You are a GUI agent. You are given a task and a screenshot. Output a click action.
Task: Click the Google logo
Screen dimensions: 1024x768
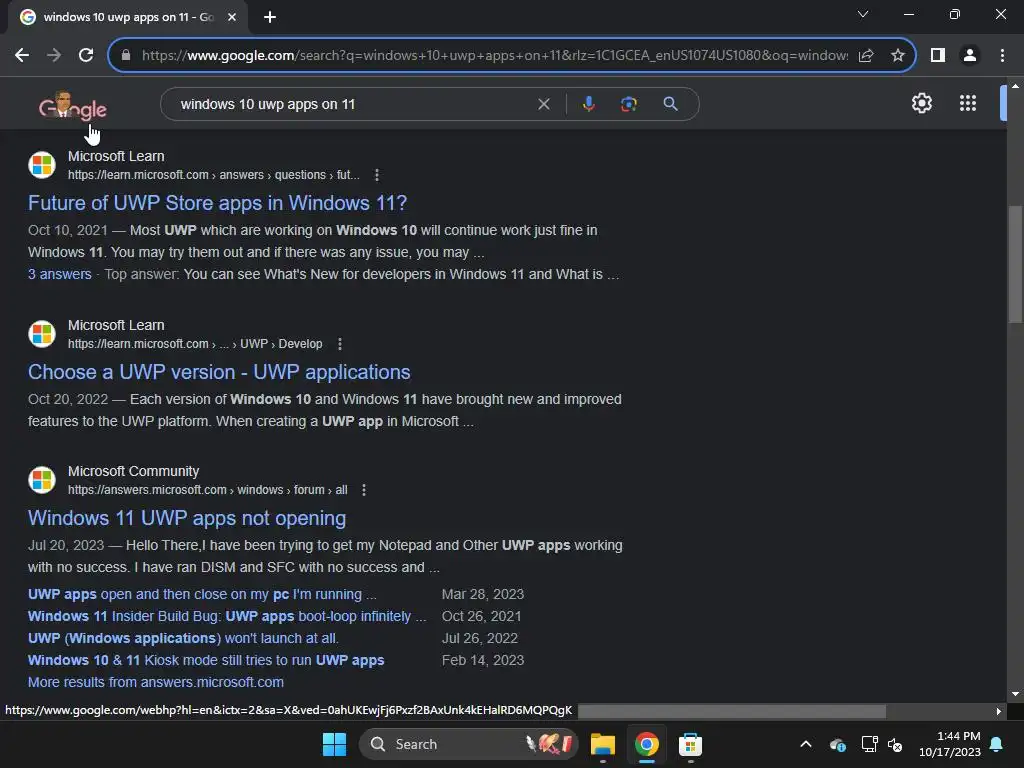point(72,106)
